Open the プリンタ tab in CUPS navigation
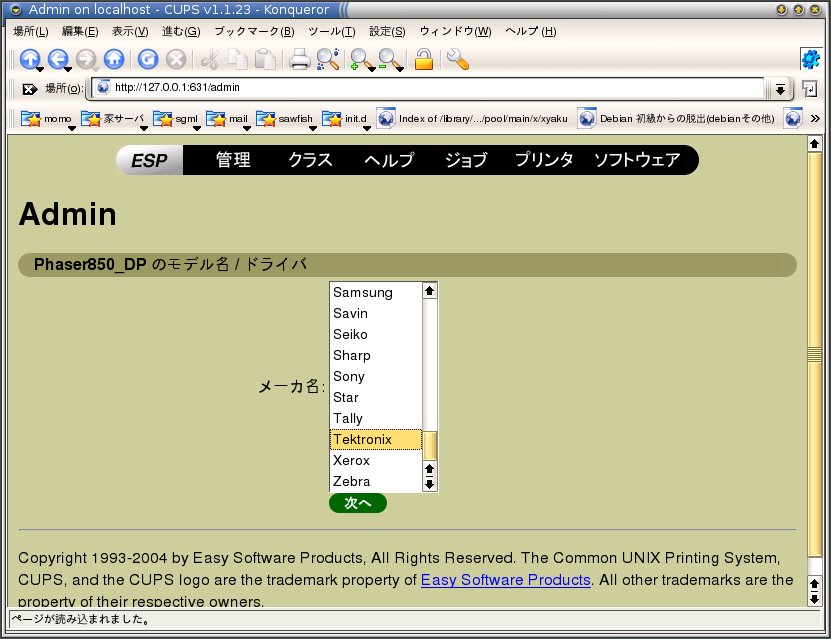This screenshot has width=831, height=639. (544, 160)
